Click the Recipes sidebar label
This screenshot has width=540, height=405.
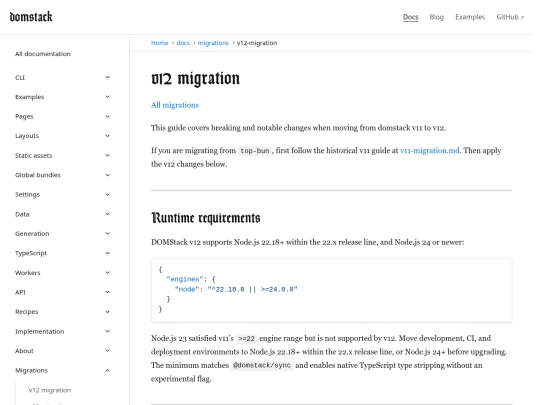pyautogui.click(x=27, y=312)
